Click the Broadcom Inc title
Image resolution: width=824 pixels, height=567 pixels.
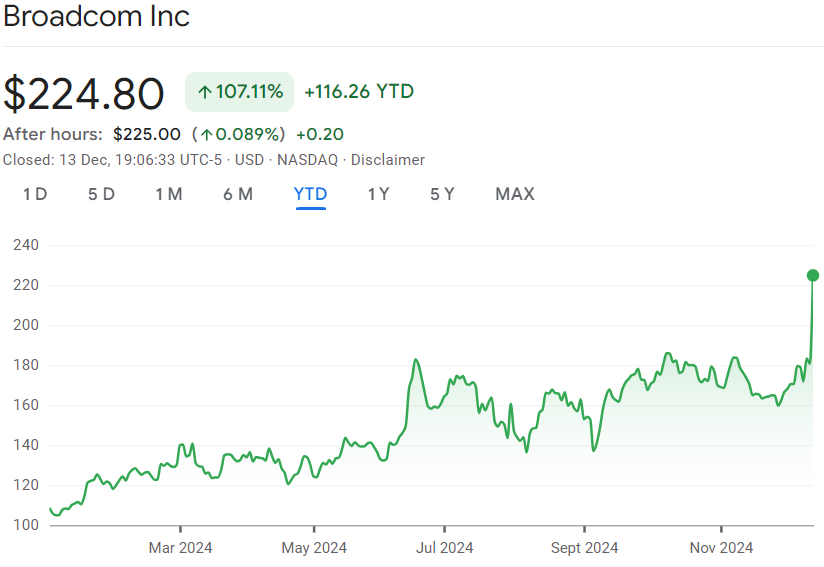[x=96, y=16]
